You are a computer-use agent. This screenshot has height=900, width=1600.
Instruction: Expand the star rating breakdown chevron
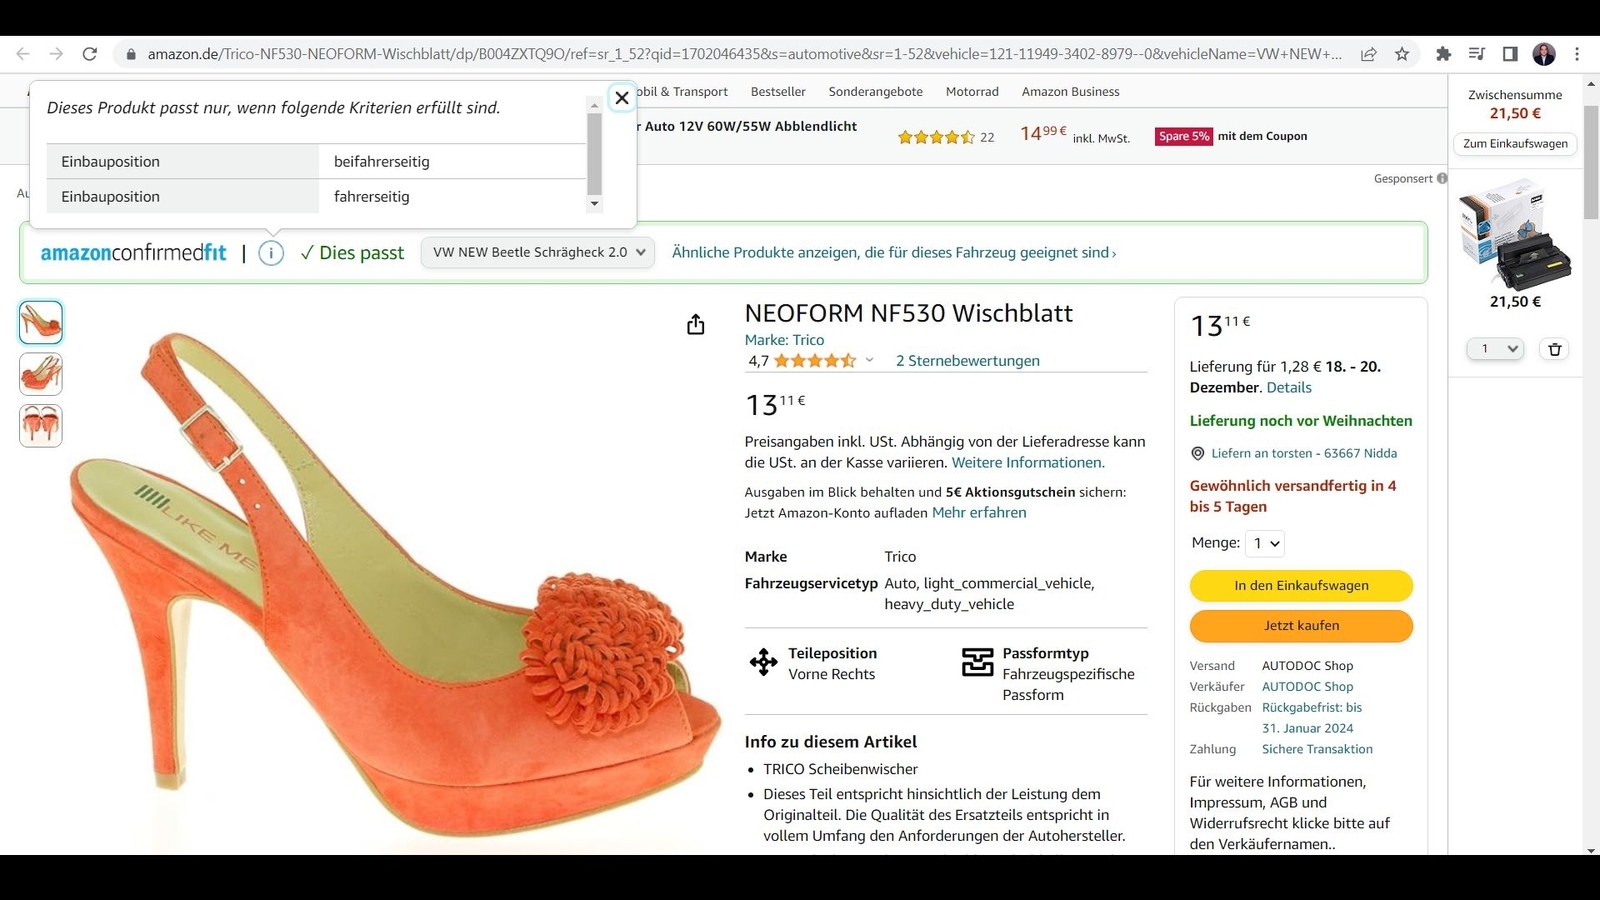pos(869,361)
